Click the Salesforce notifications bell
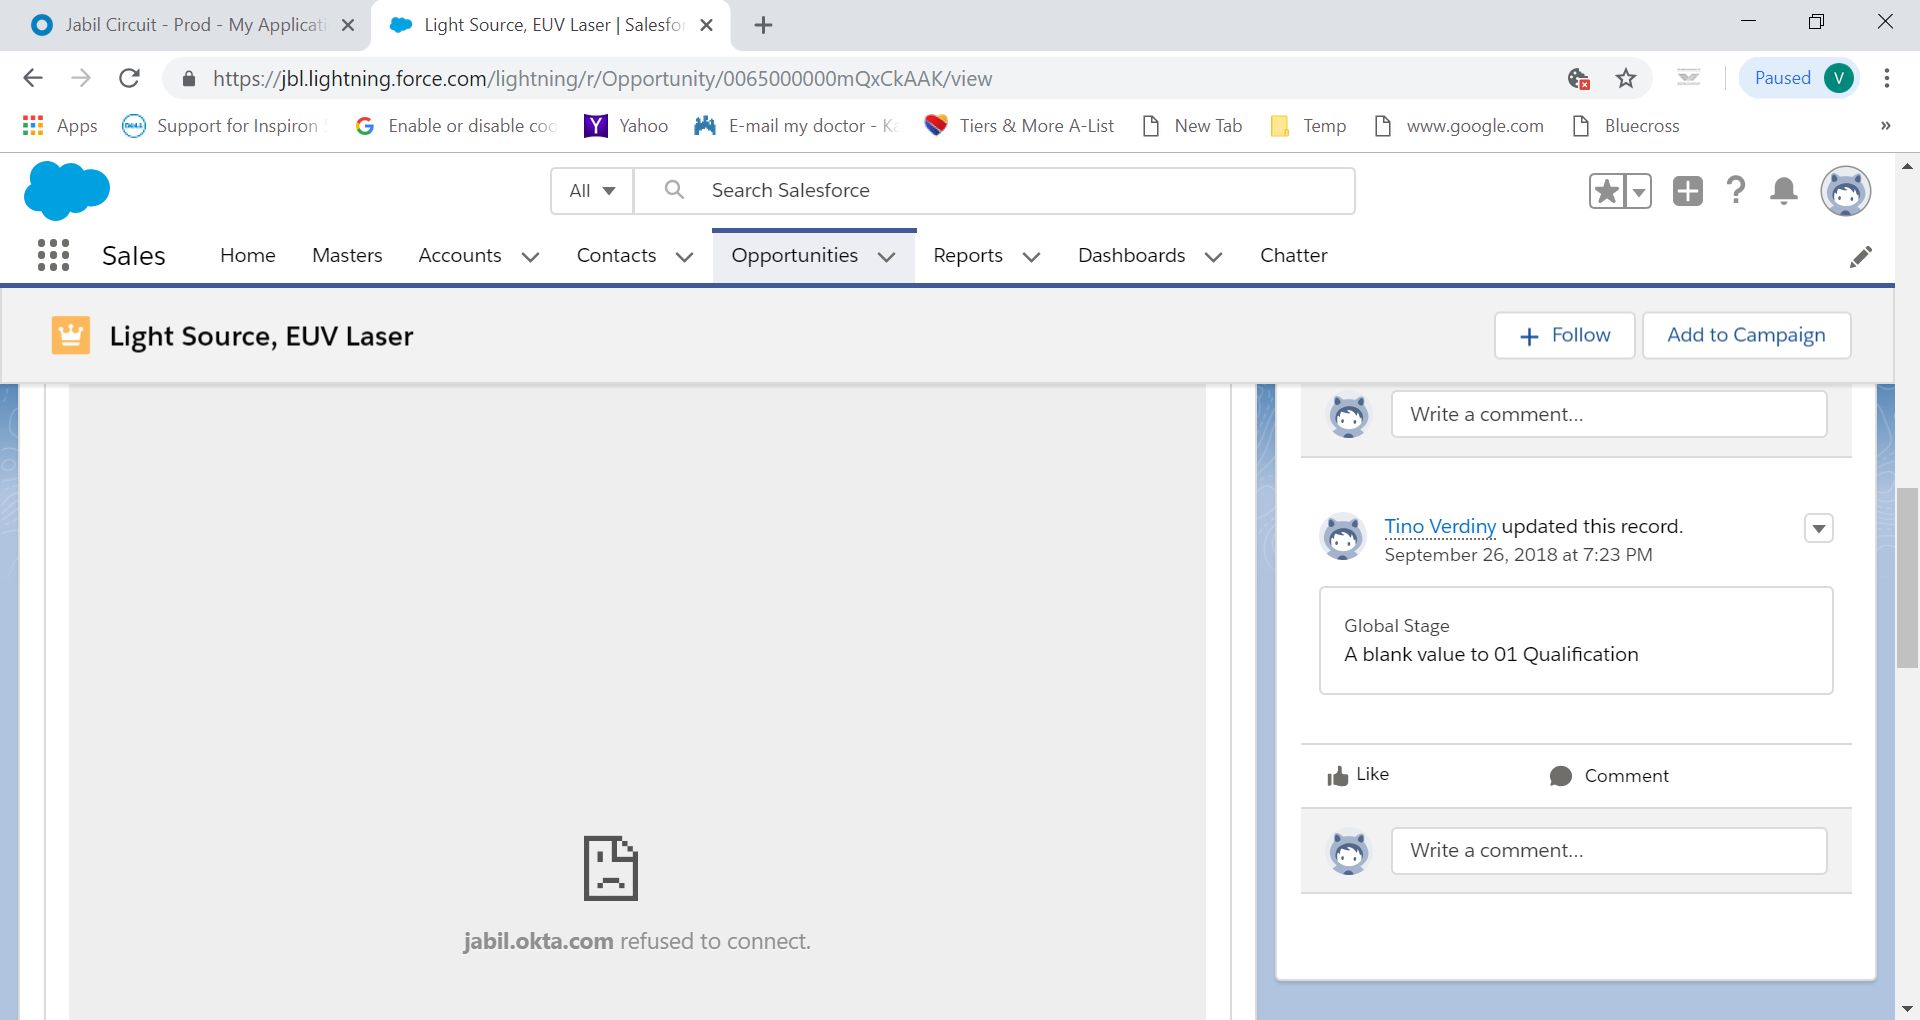Image resolution: width=1920 pixels, height=1020 pixels. tap(1783, 190)
